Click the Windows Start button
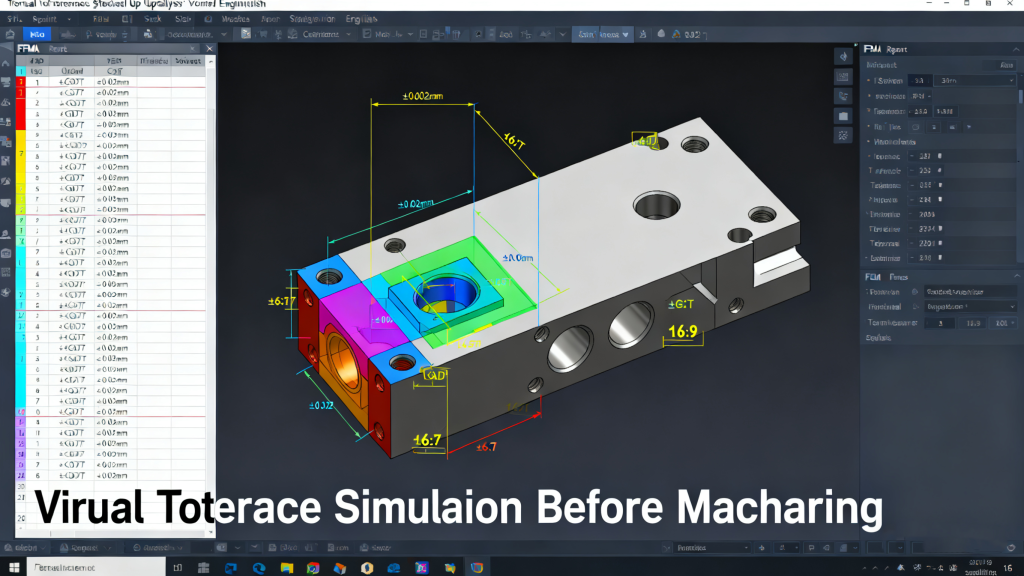The image size is (1024, 576). point(14,567)
